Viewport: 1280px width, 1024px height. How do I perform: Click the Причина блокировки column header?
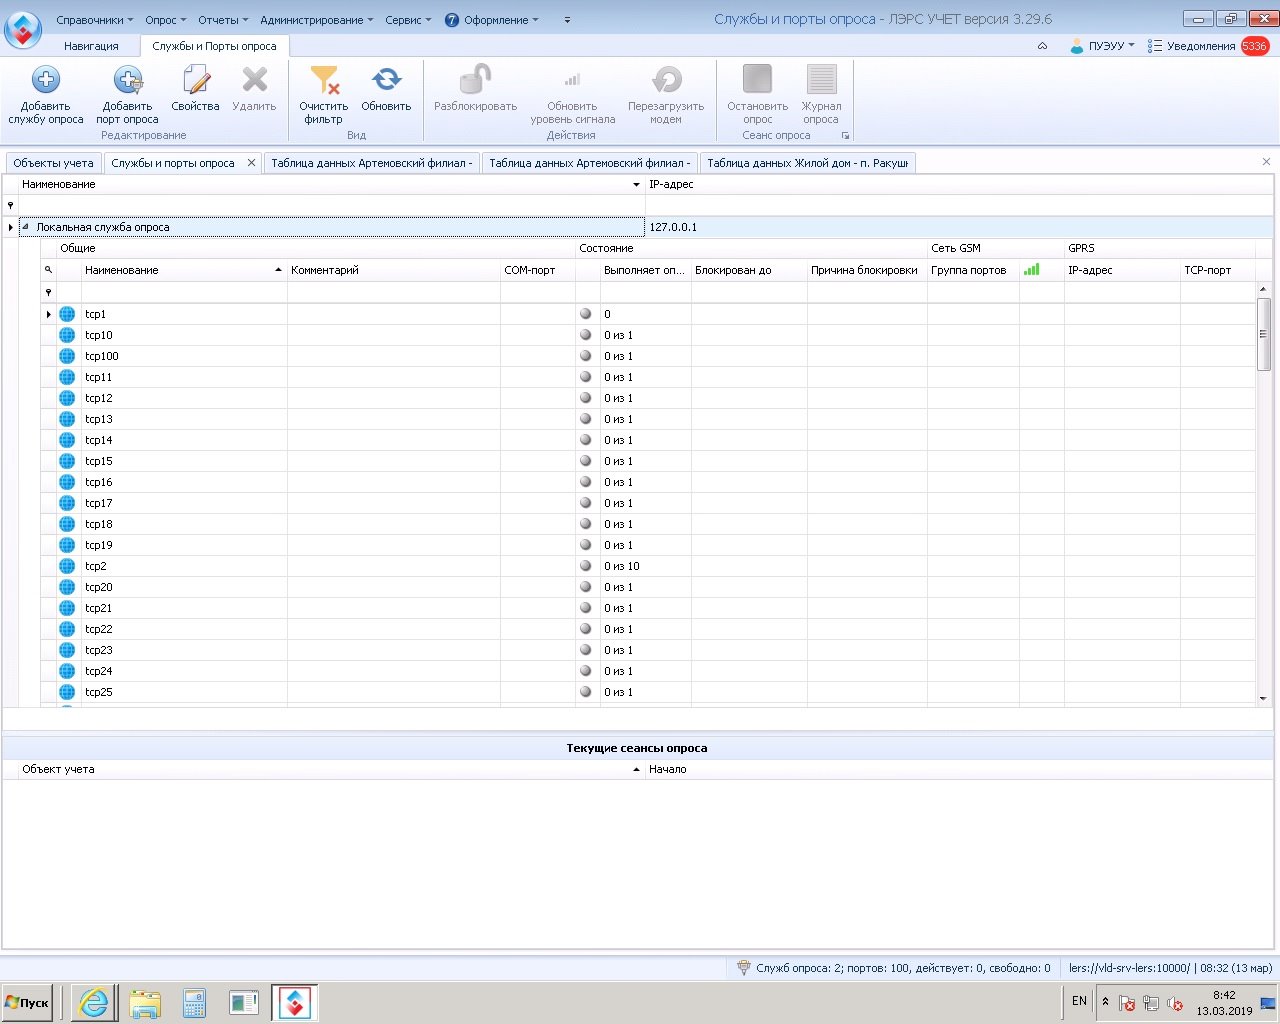pos(867,270)
